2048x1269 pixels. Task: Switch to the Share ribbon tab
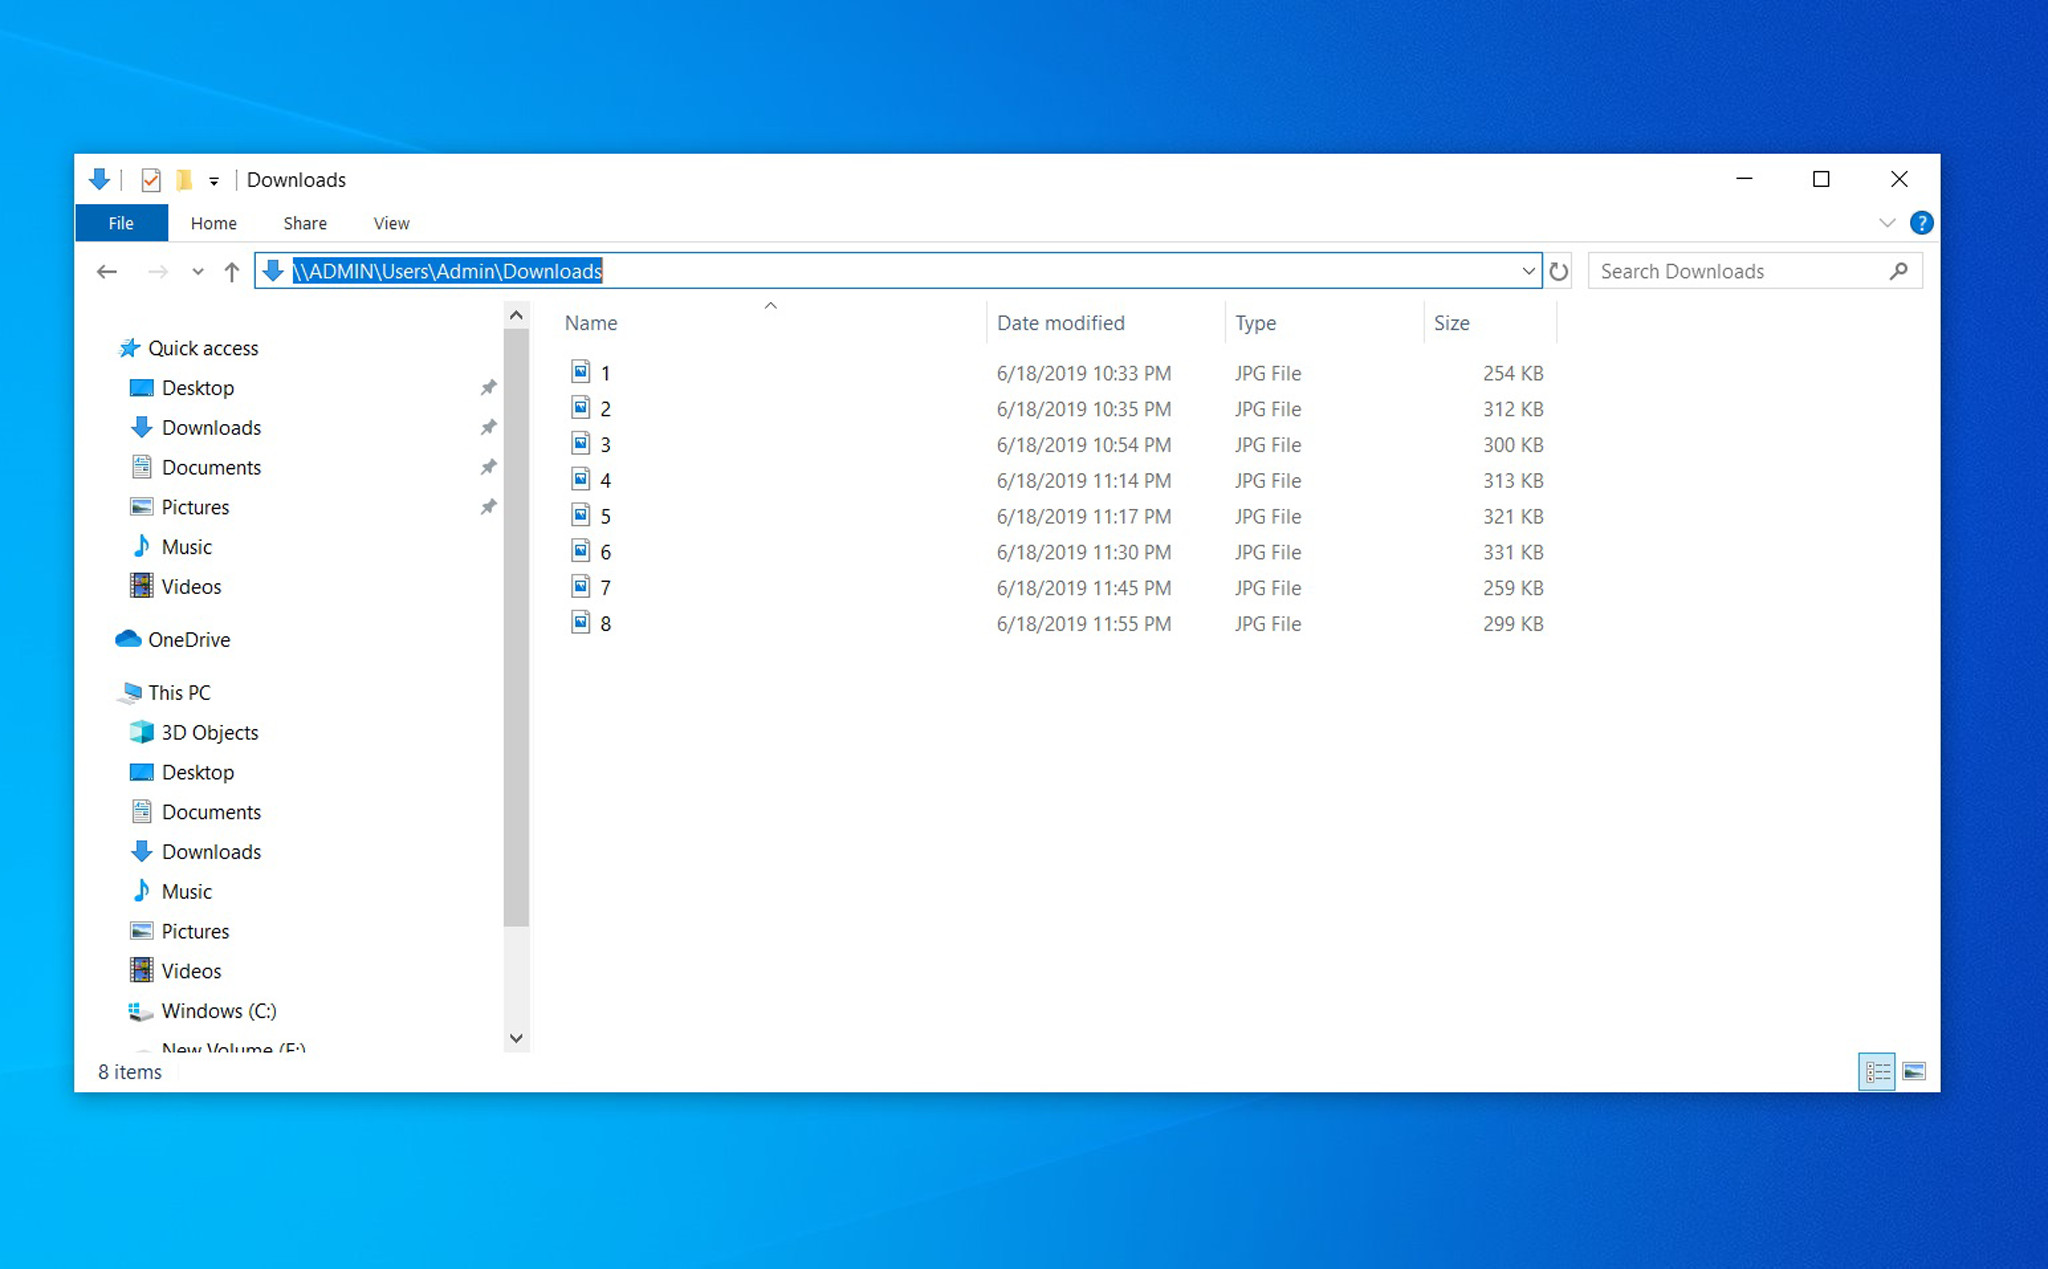[x=305, y=223]
